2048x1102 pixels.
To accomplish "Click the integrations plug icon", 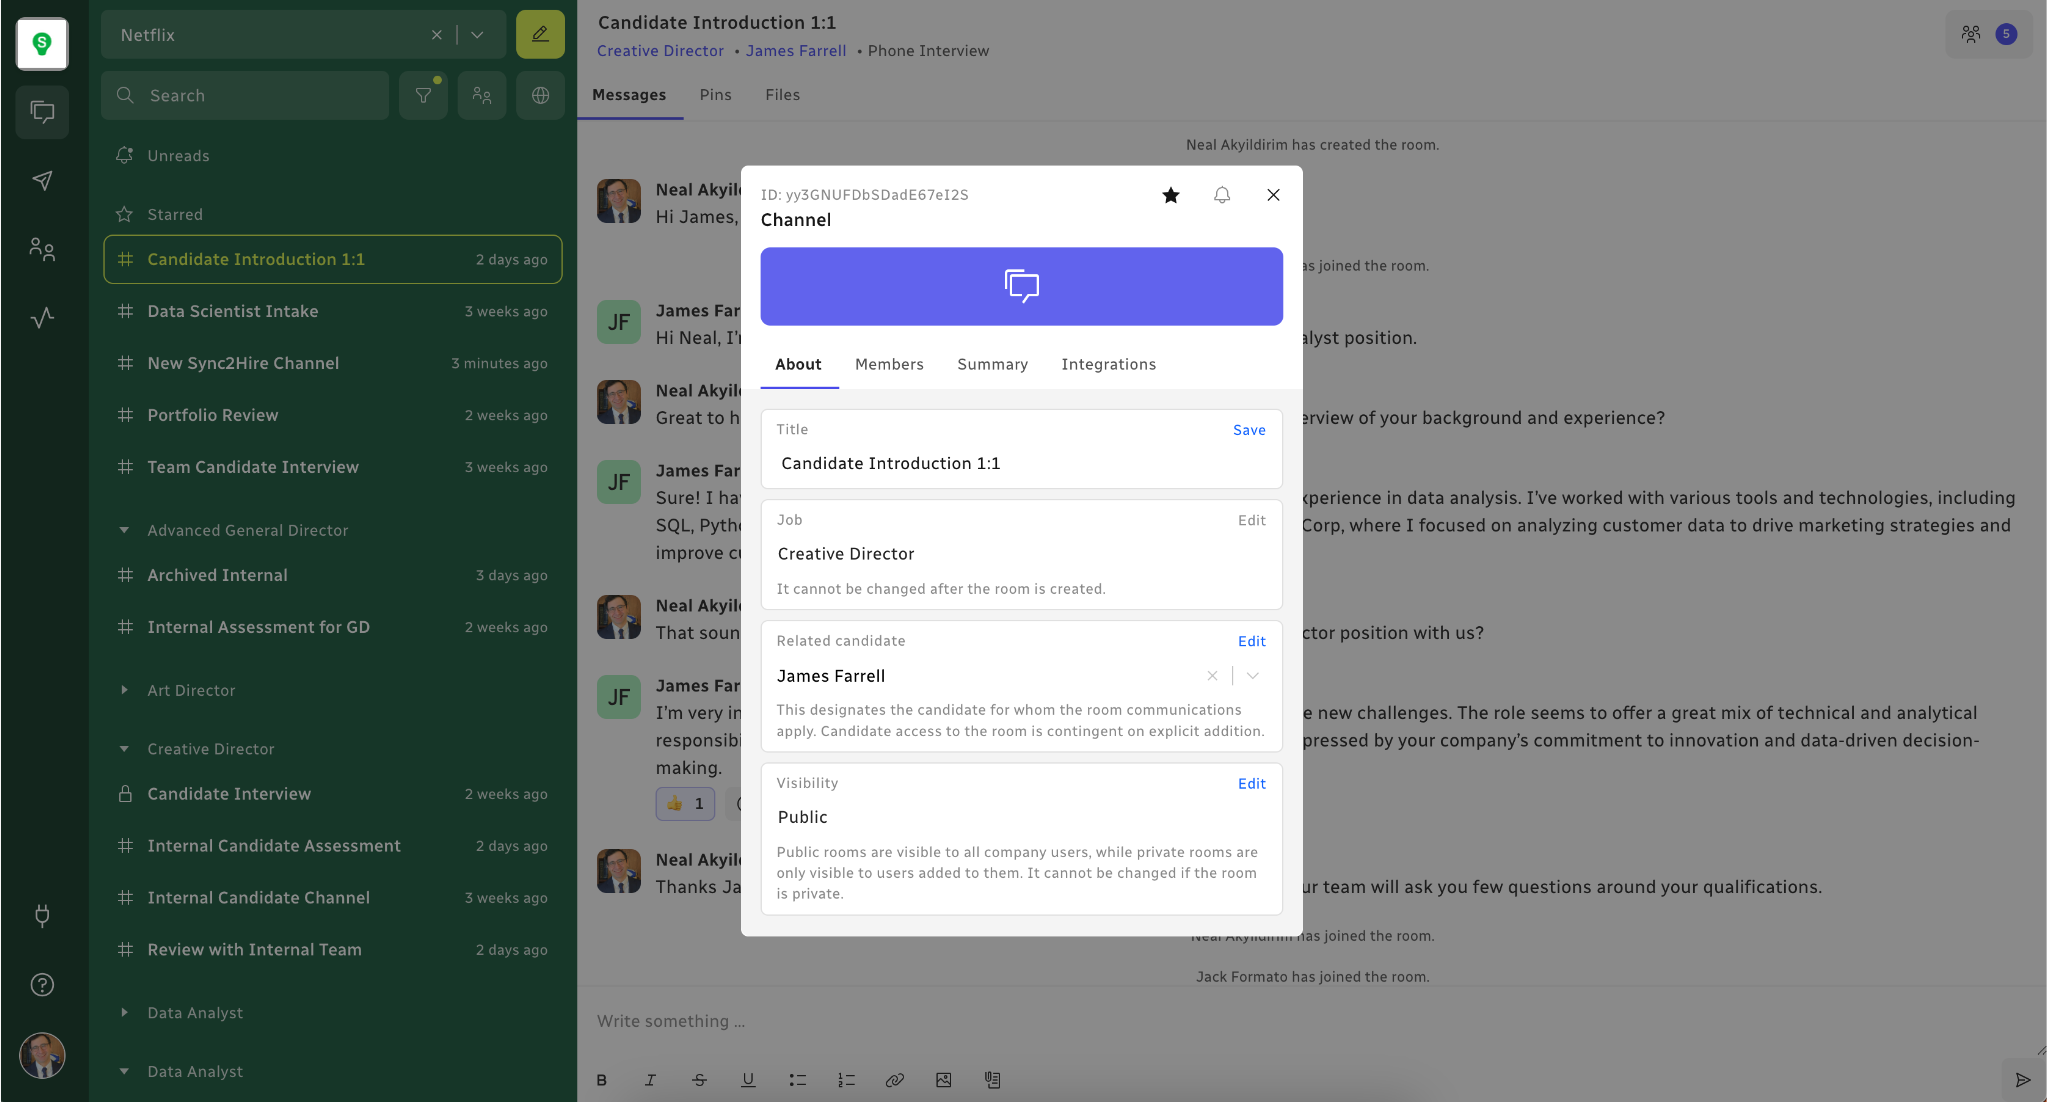I will (x=42, y=915).
